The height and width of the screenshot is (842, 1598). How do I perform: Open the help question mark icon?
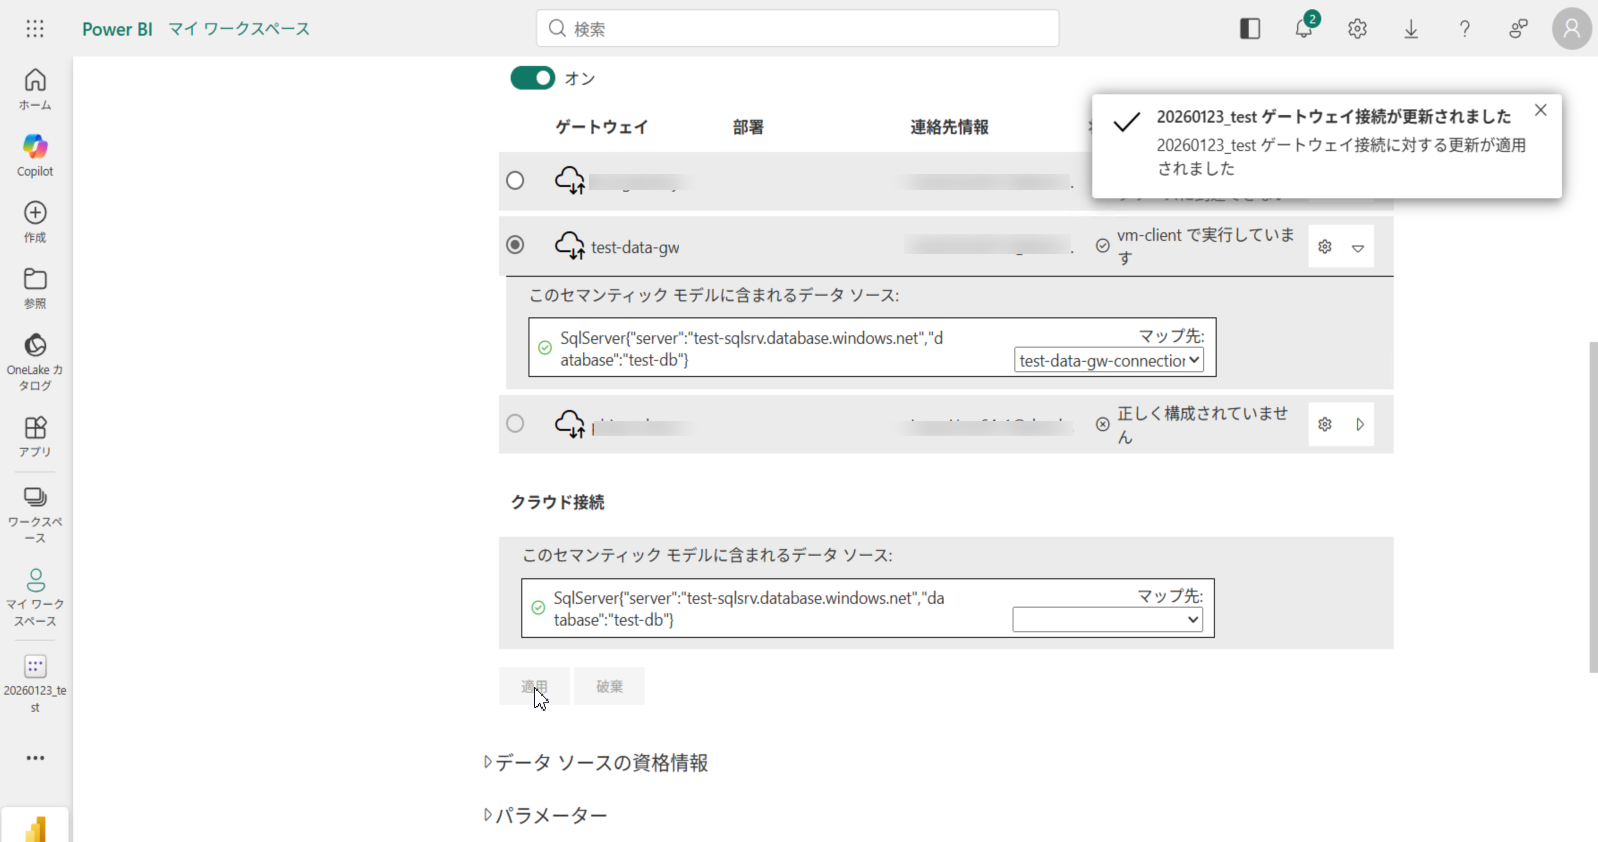(x=1464, y=29)
